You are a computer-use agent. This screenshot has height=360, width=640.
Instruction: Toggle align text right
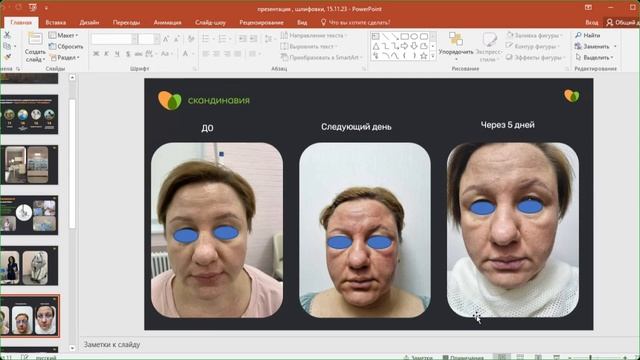[x=227, y=54]
